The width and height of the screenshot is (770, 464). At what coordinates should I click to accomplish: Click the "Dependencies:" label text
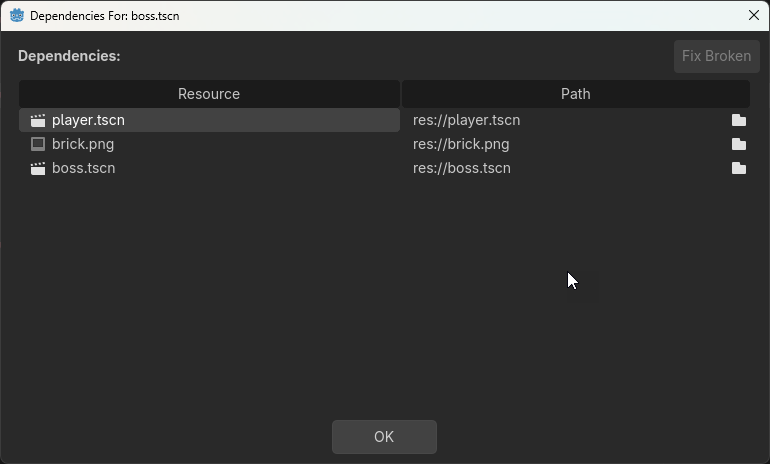point(69,56)
